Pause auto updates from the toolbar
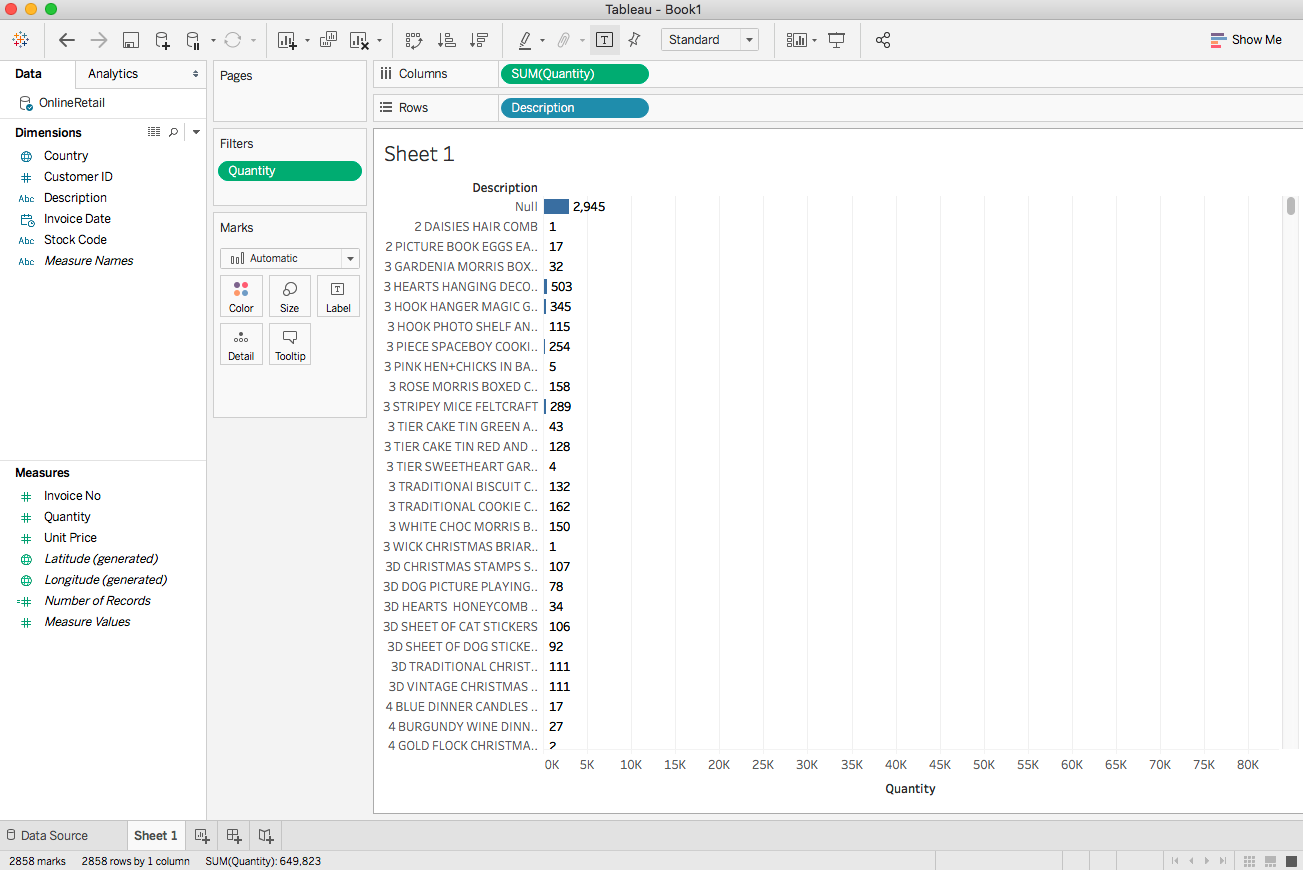 point(191,39)
